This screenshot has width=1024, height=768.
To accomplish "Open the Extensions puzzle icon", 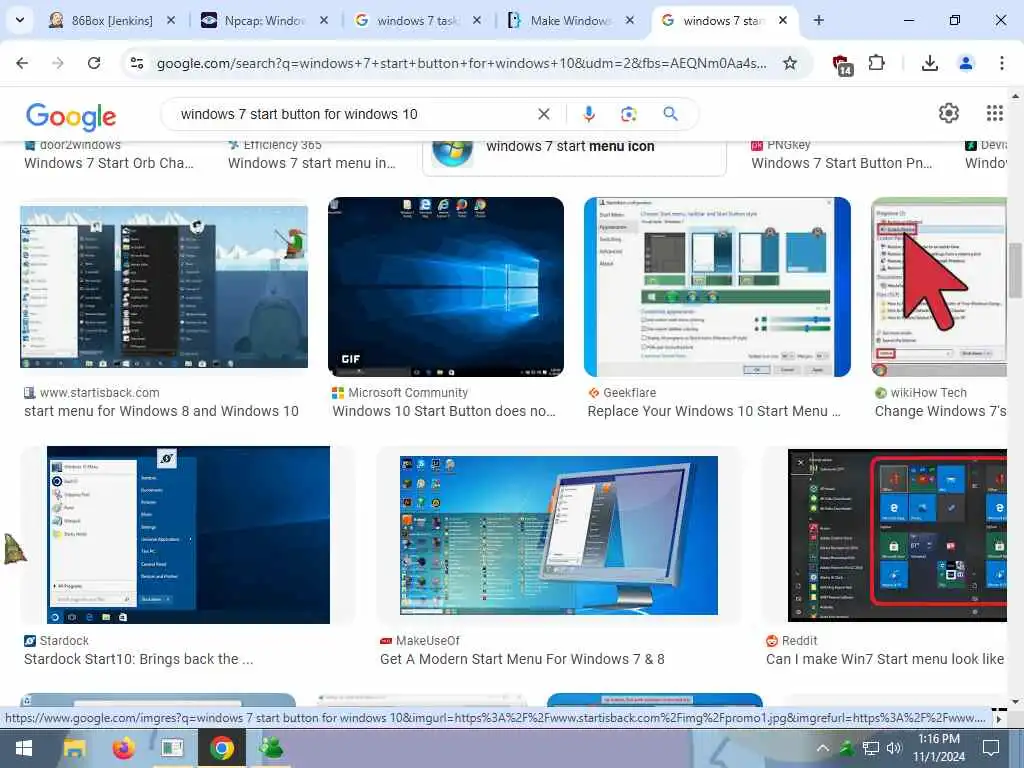I will 876,63.
